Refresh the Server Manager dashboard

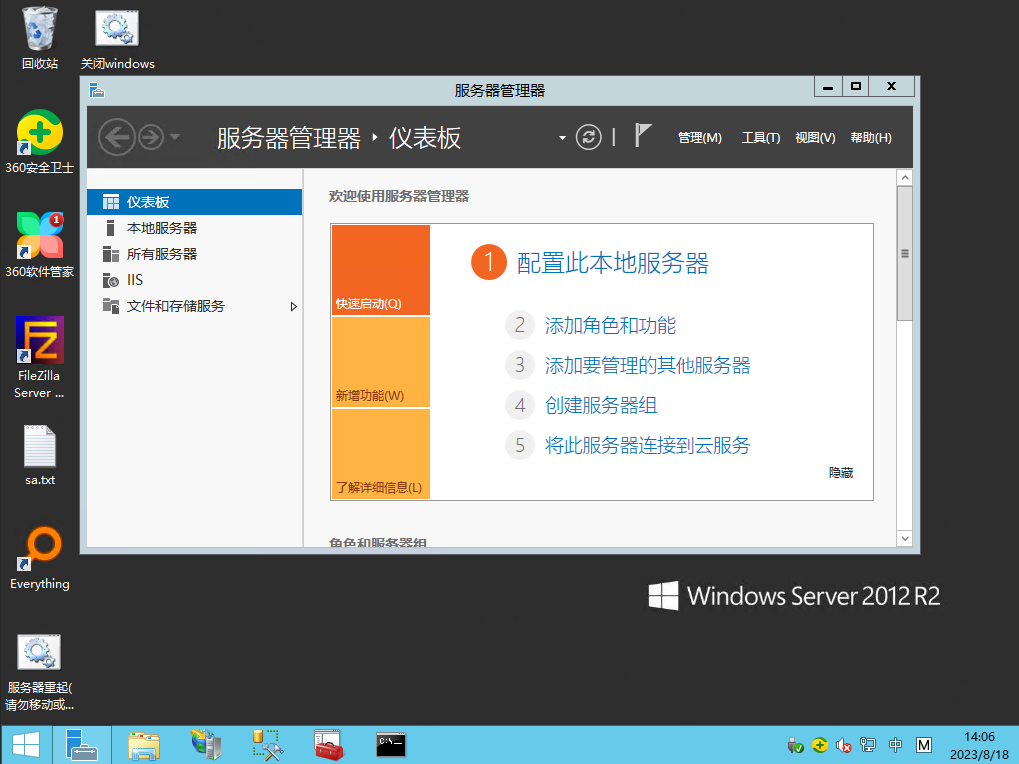589,137
